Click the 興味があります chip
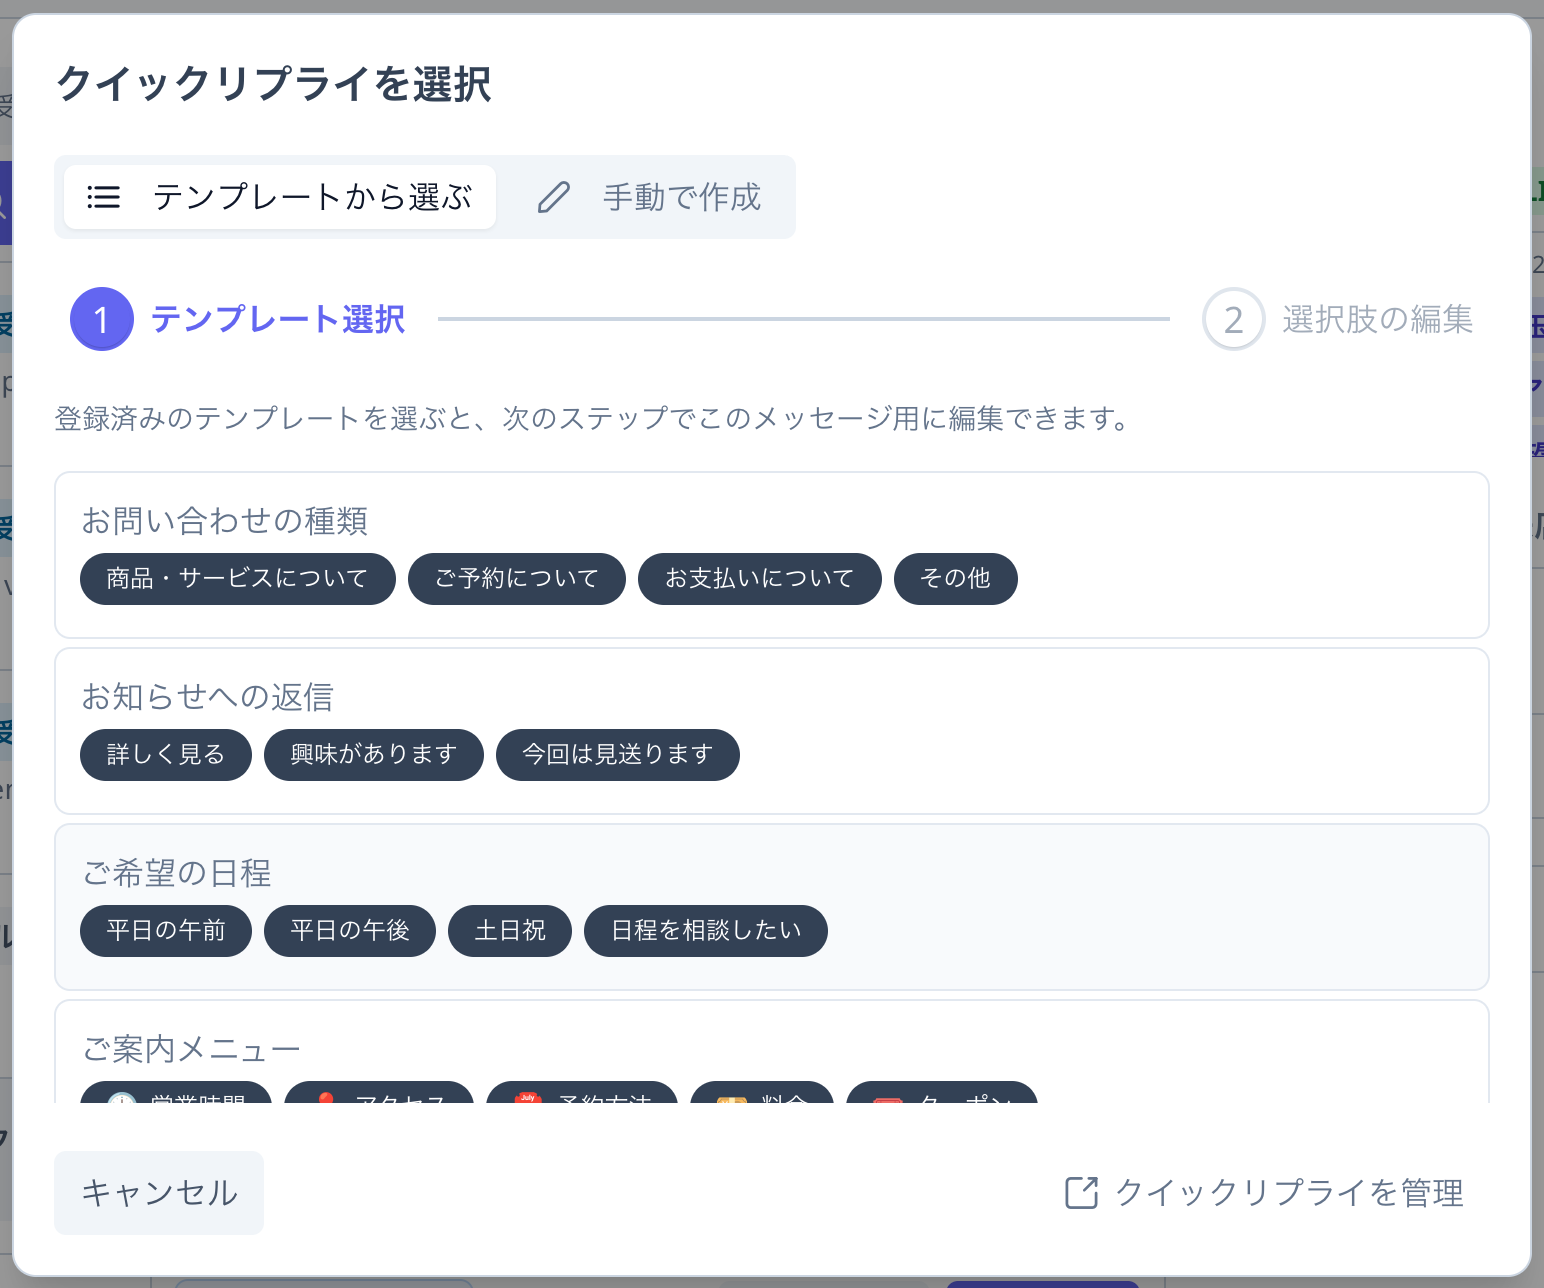Viewport: 1544px width, 1288px height. pyautogui.click(x=374, y=755)
